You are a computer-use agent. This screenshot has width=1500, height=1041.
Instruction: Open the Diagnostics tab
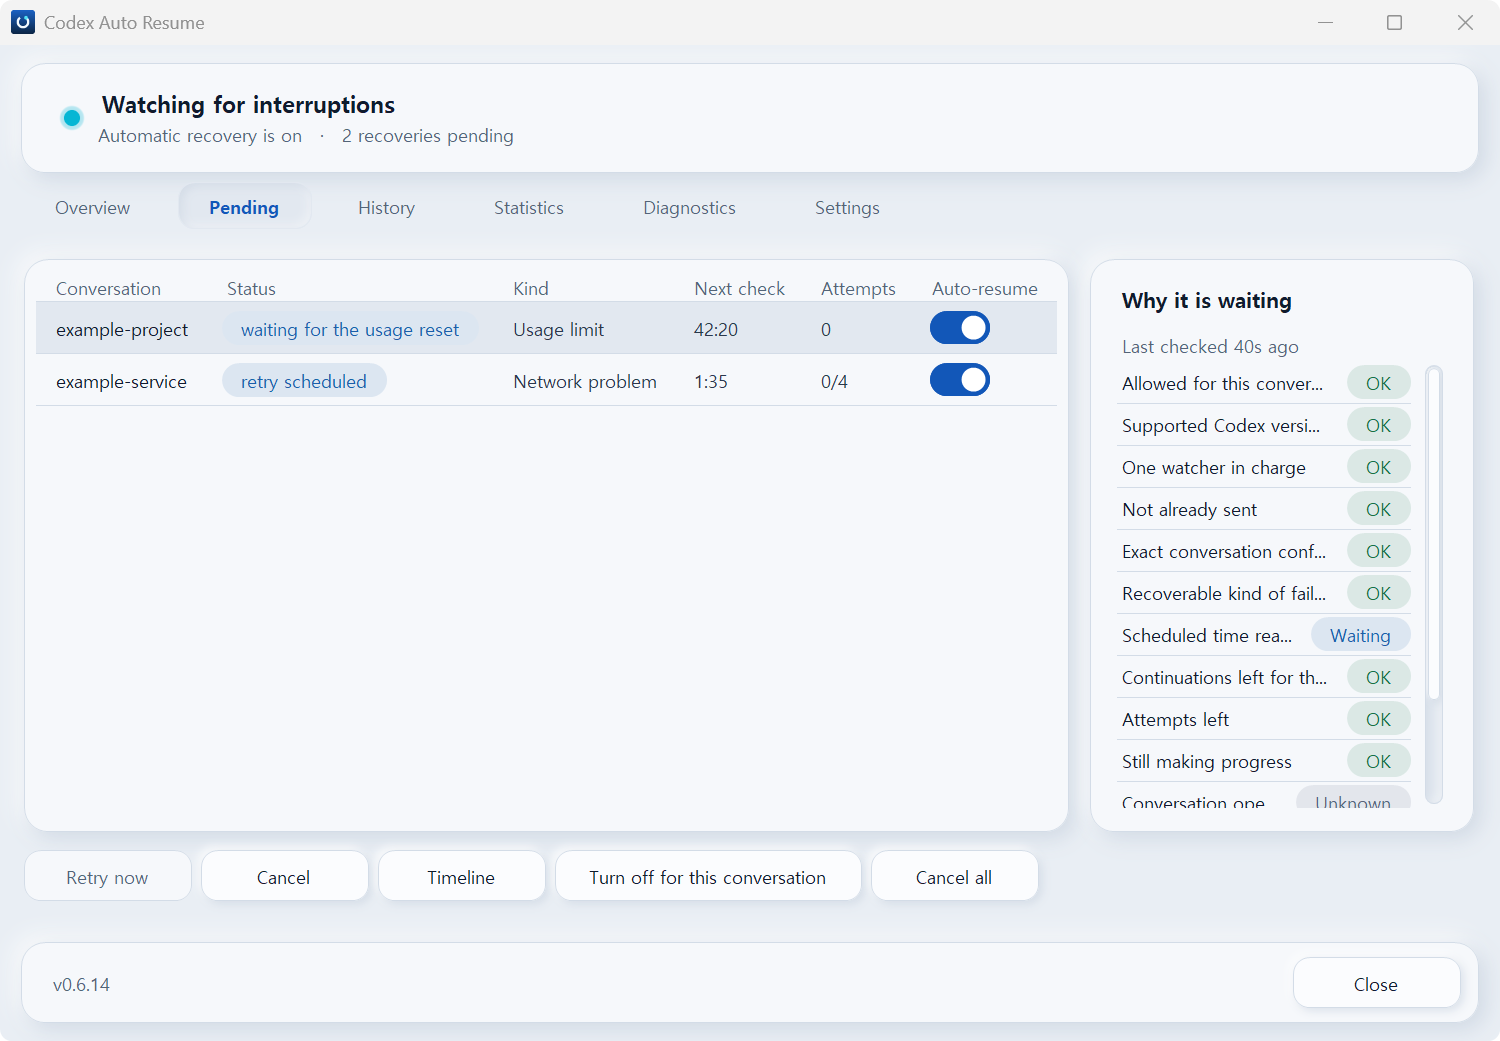point(690,208)
